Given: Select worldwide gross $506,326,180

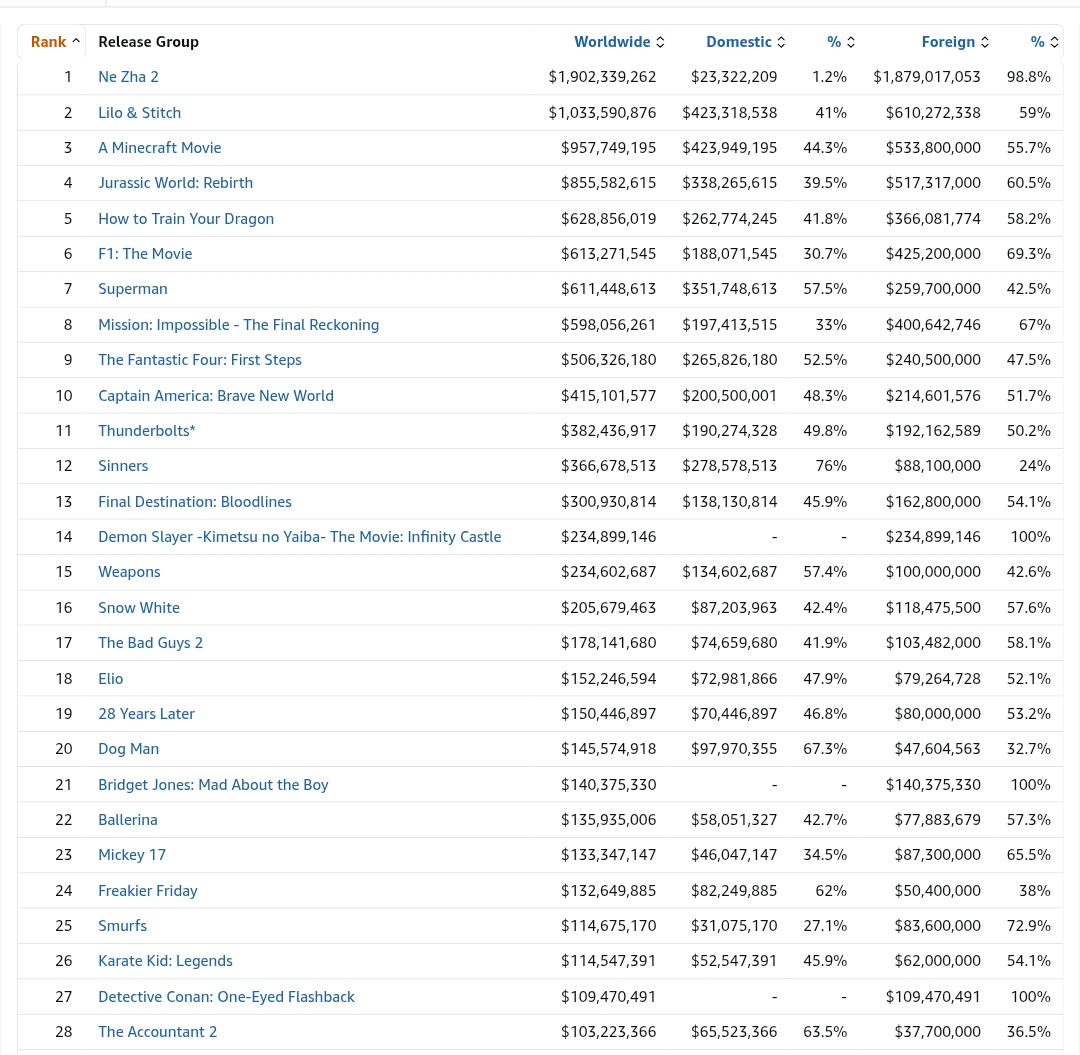Looking at the screenshot, I should pos(608,360).
